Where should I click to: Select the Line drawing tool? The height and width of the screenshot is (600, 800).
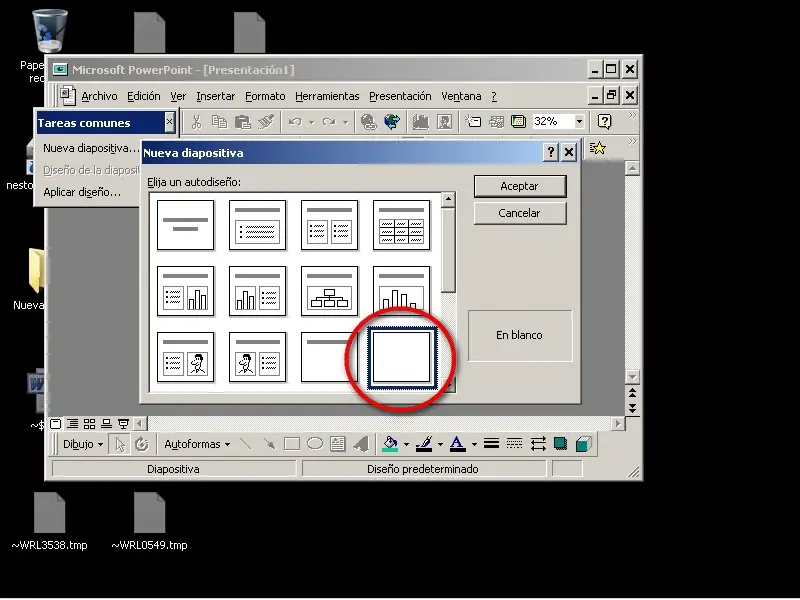245,444
